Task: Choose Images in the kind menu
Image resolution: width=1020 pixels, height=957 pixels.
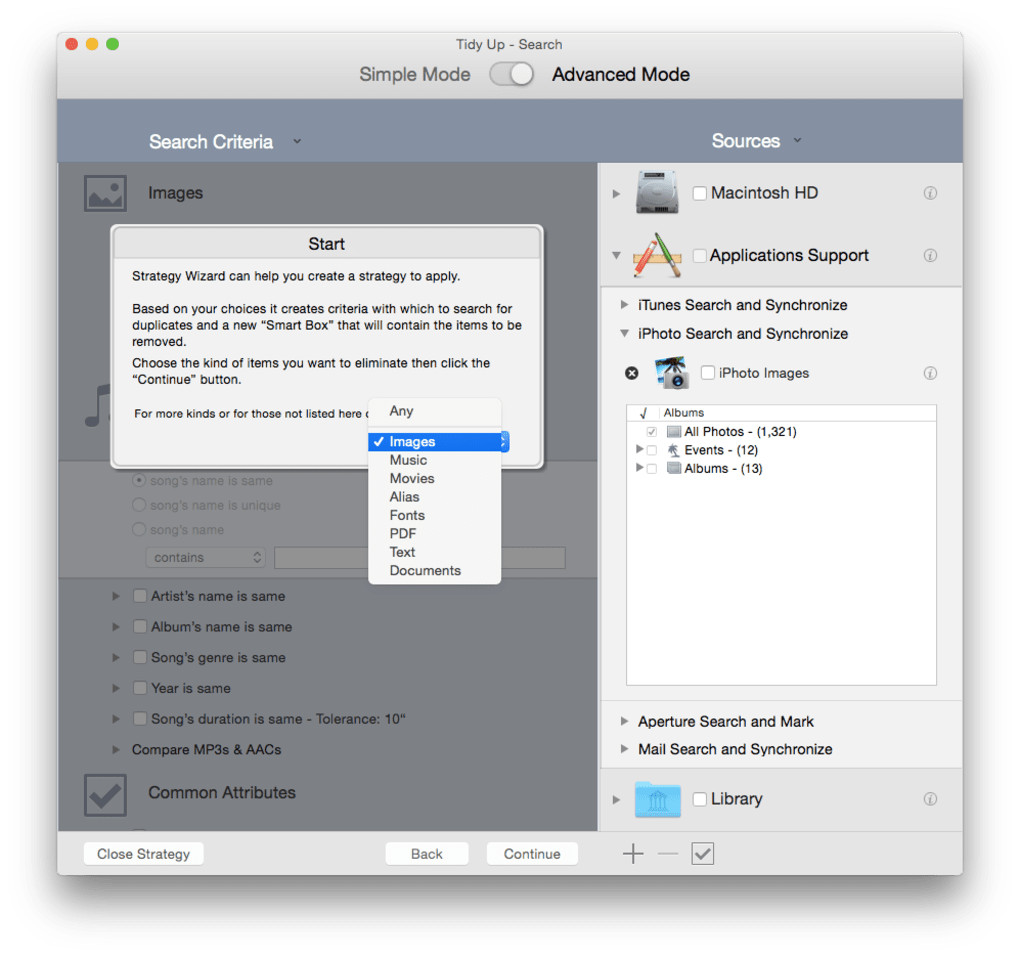Action: (x=435, y=442)
